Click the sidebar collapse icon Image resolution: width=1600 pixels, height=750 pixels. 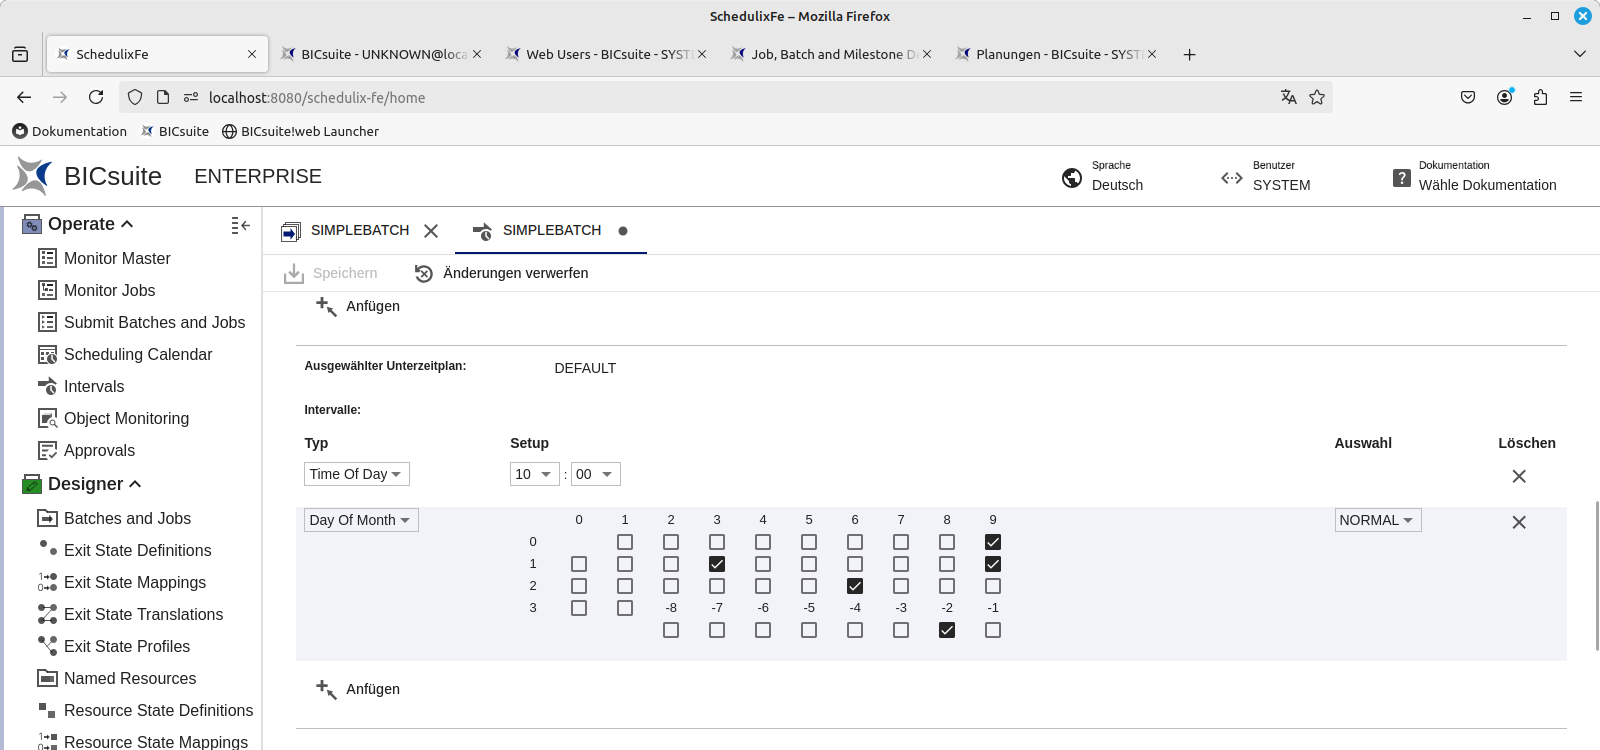(x=240, y=225)
